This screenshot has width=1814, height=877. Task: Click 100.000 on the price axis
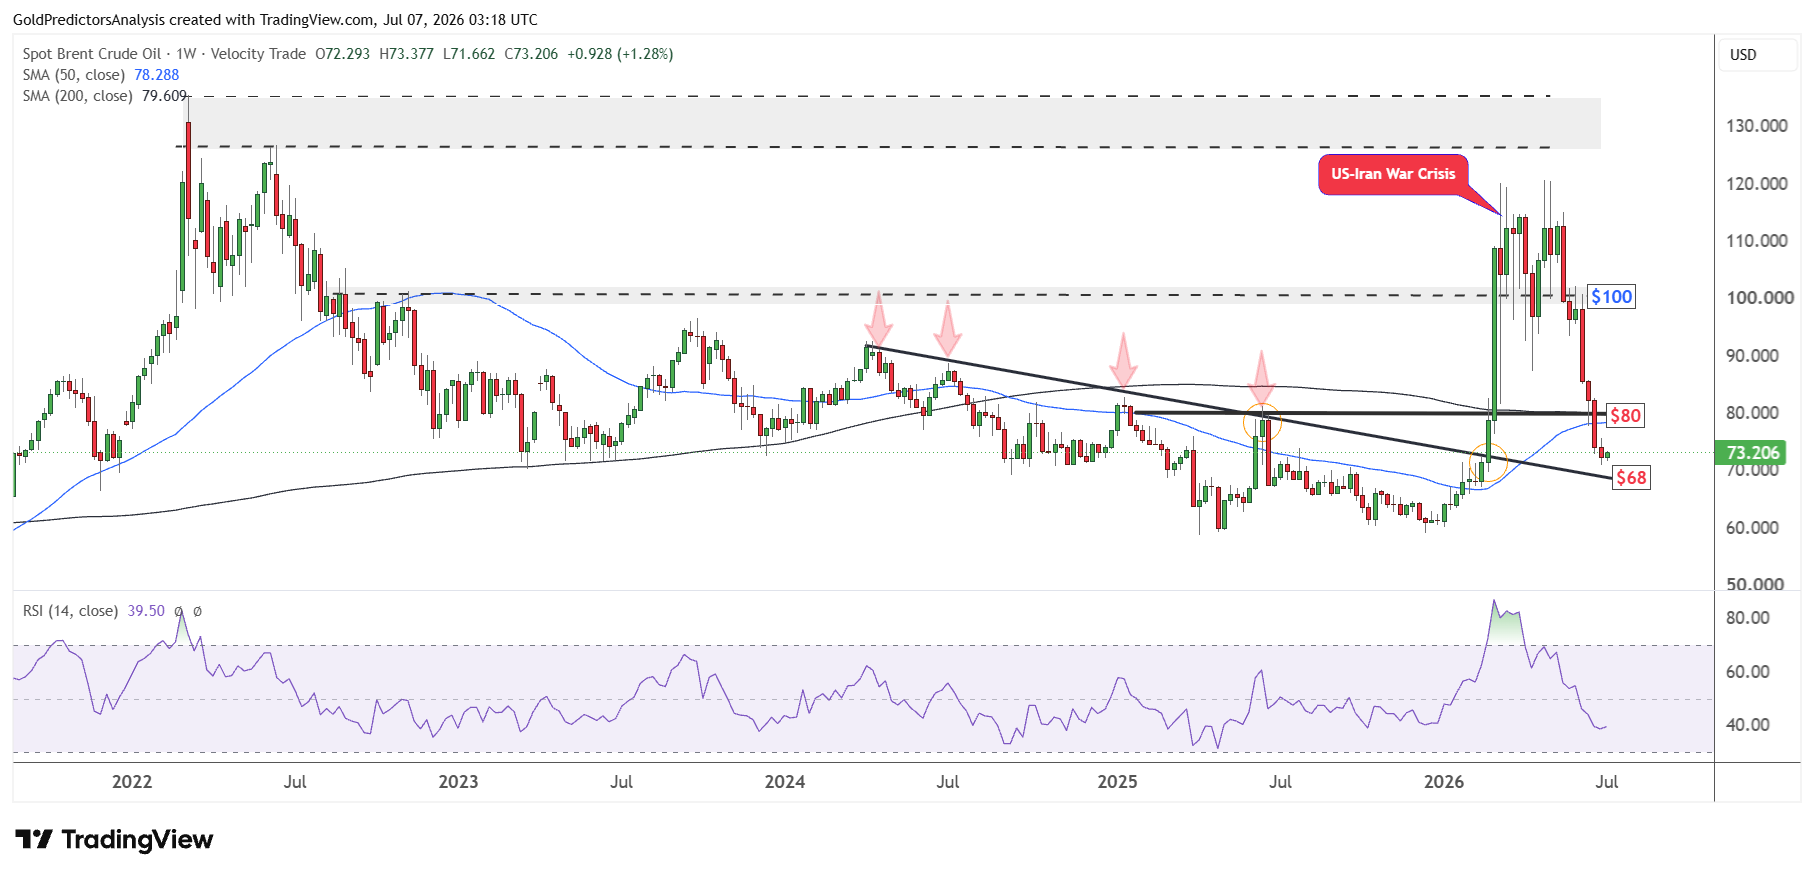[1759, 298]
